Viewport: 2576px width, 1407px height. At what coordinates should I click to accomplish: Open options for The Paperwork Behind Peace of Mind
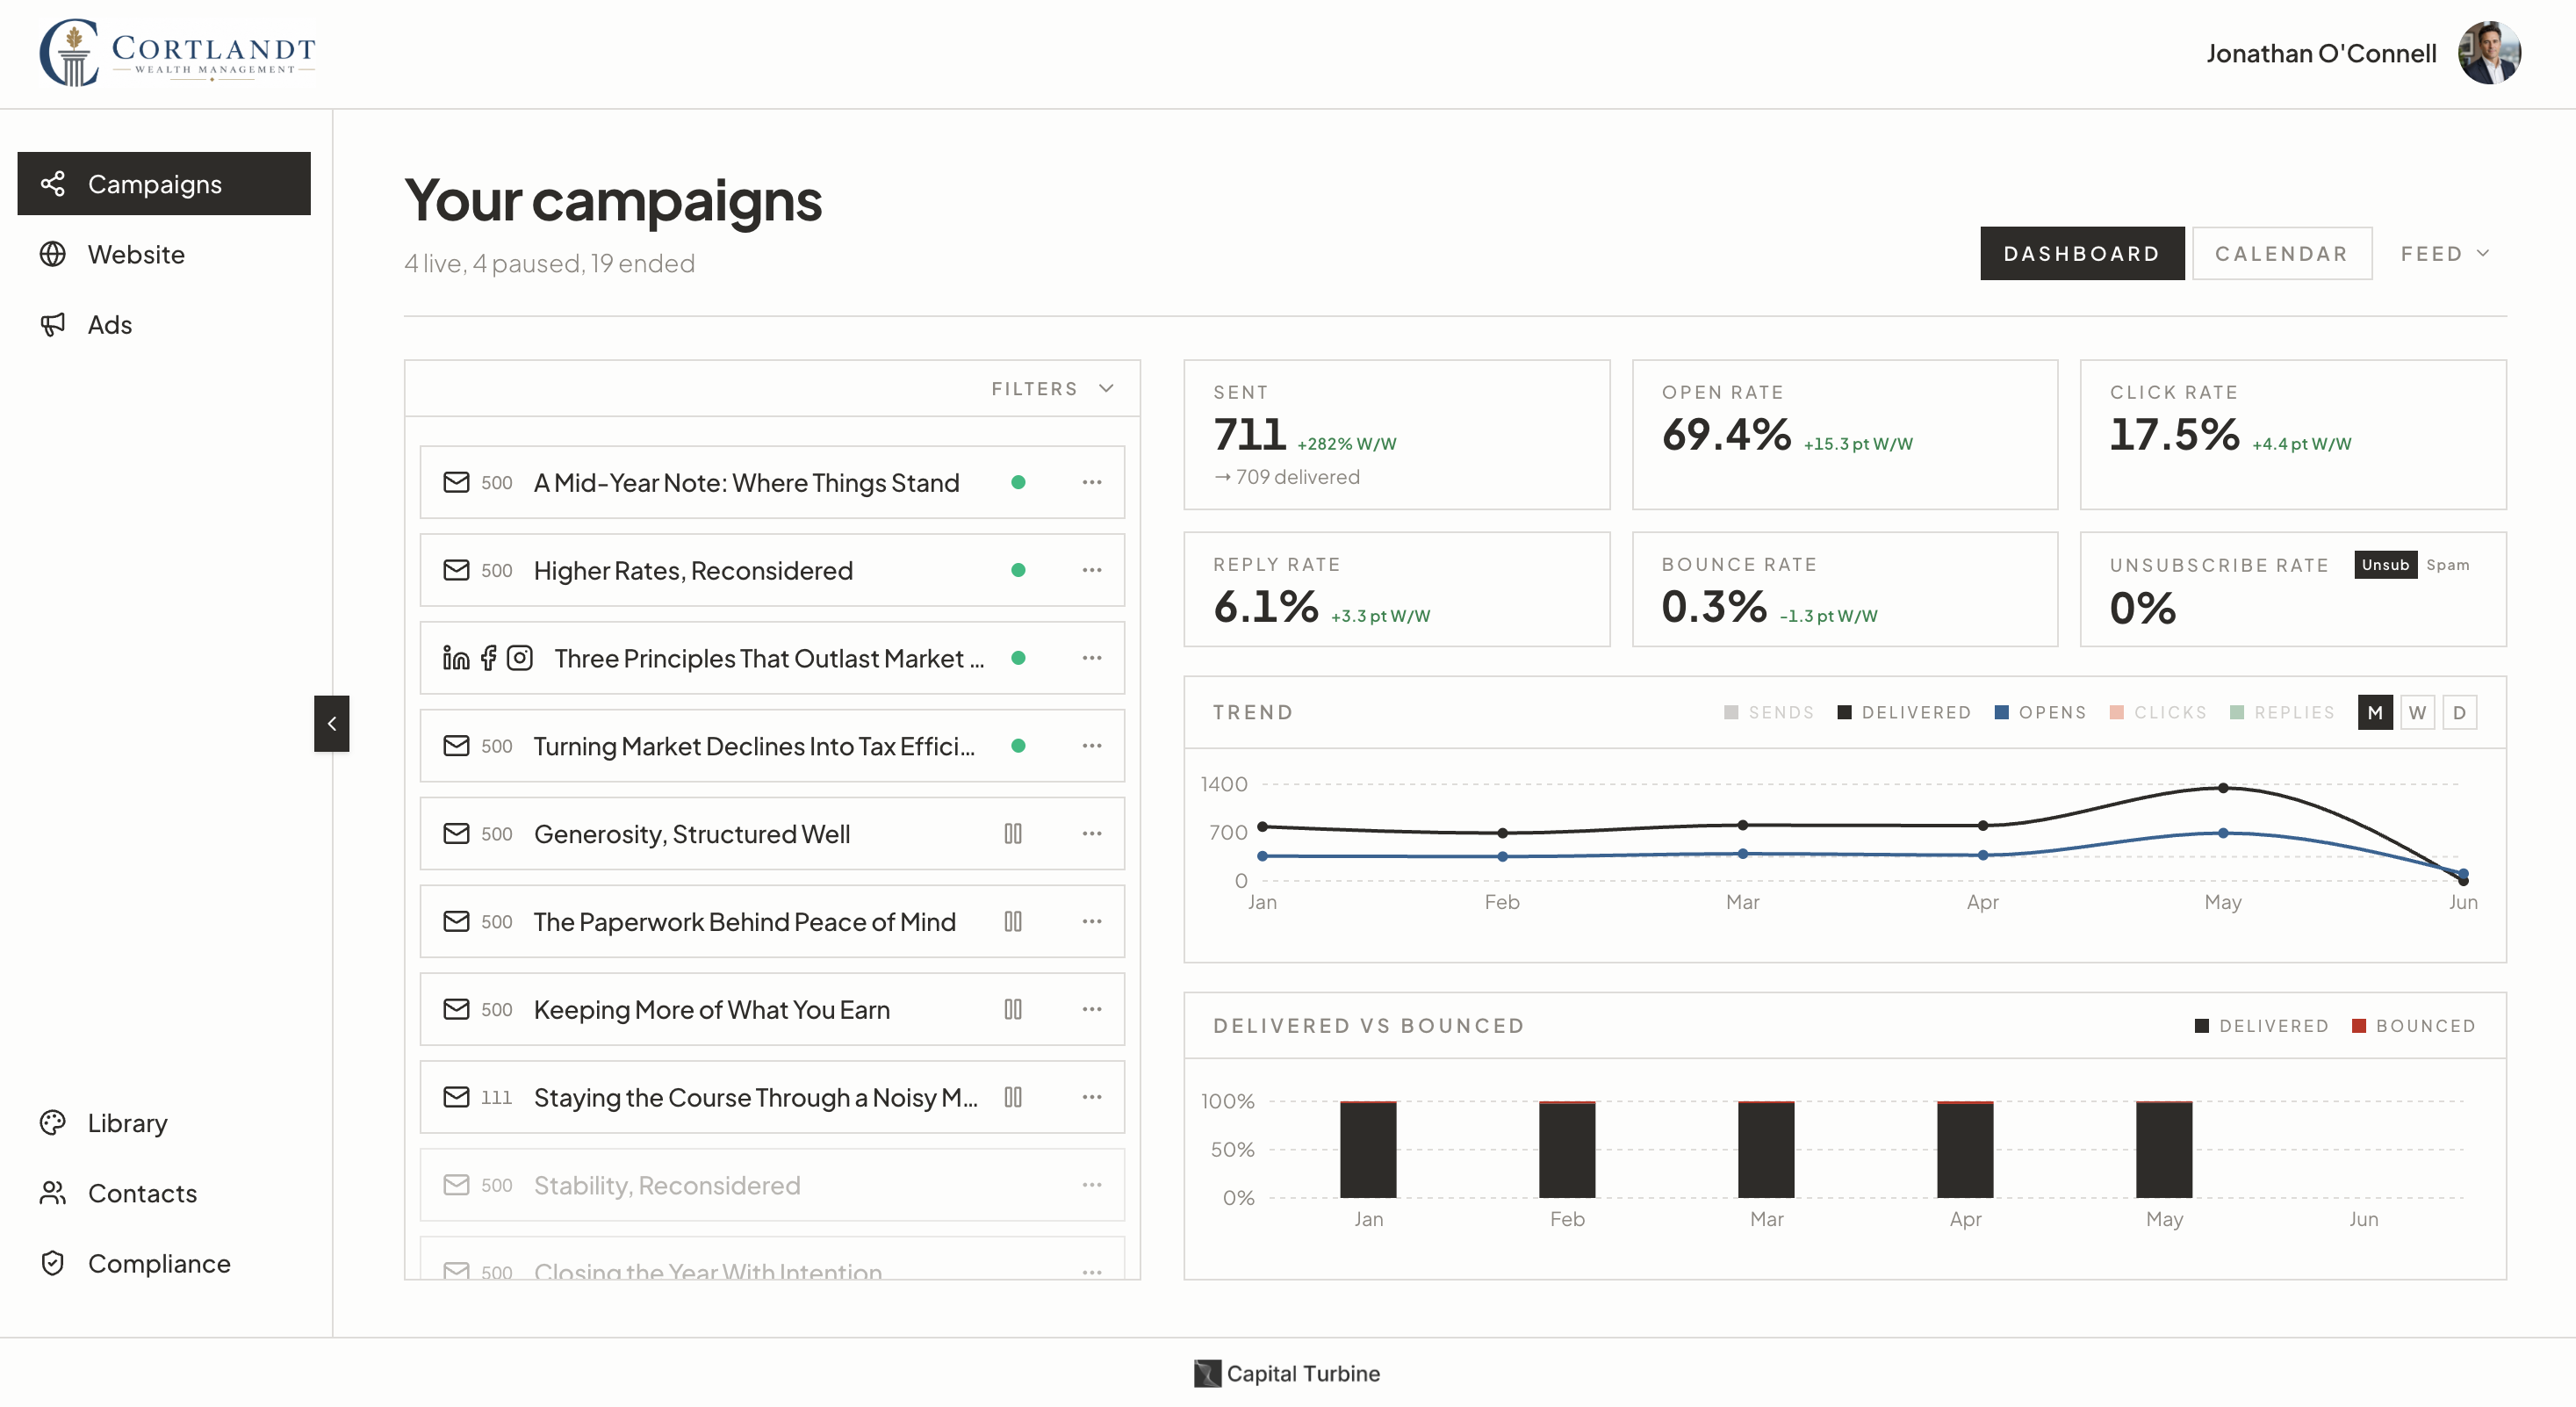tap(1092, 921)
